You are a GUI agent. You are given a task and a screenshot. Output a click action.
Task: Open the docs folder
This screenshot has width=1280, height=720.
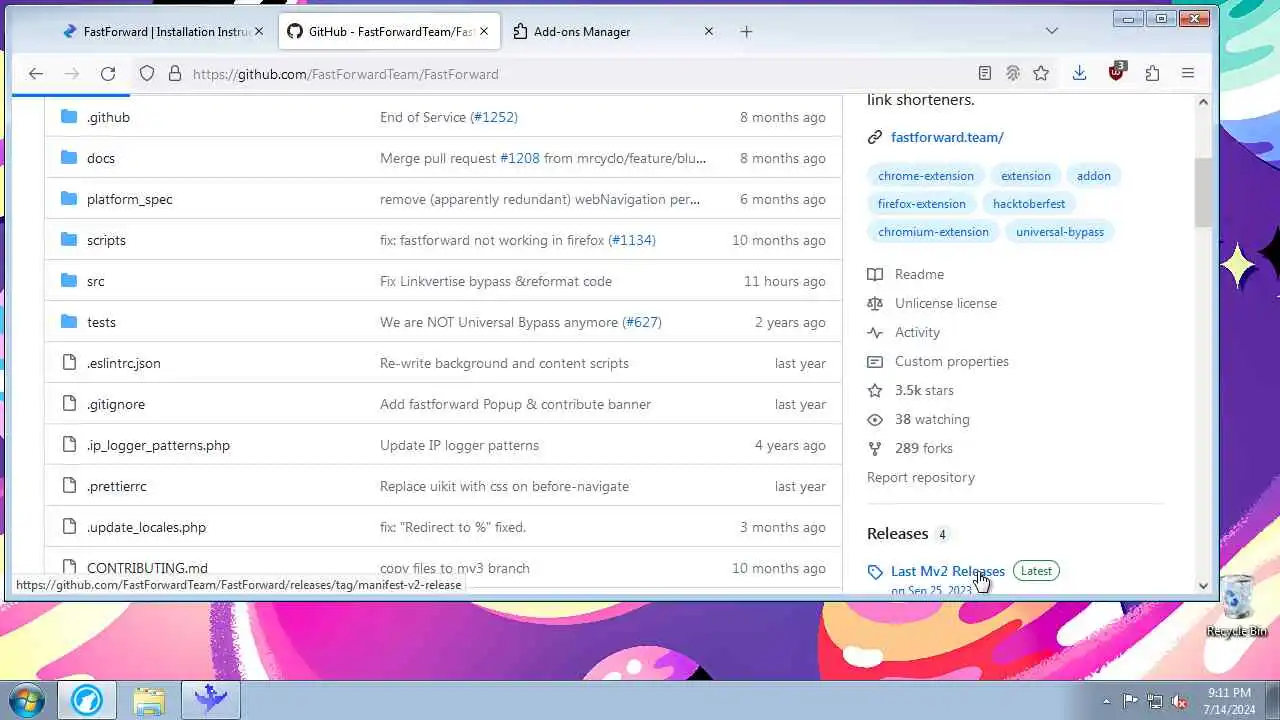point(101,158)
